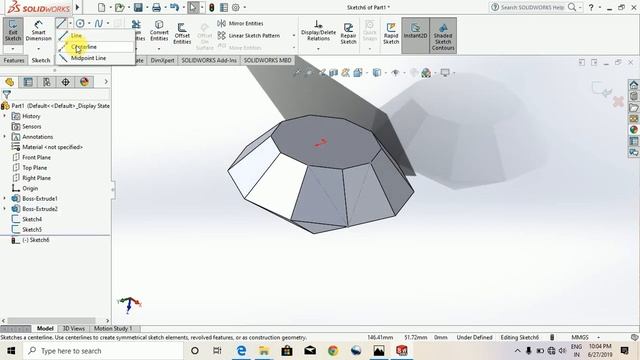
Task: Expand the SOLIDWORKS menu arrow
Action: [x=77, y=7]
